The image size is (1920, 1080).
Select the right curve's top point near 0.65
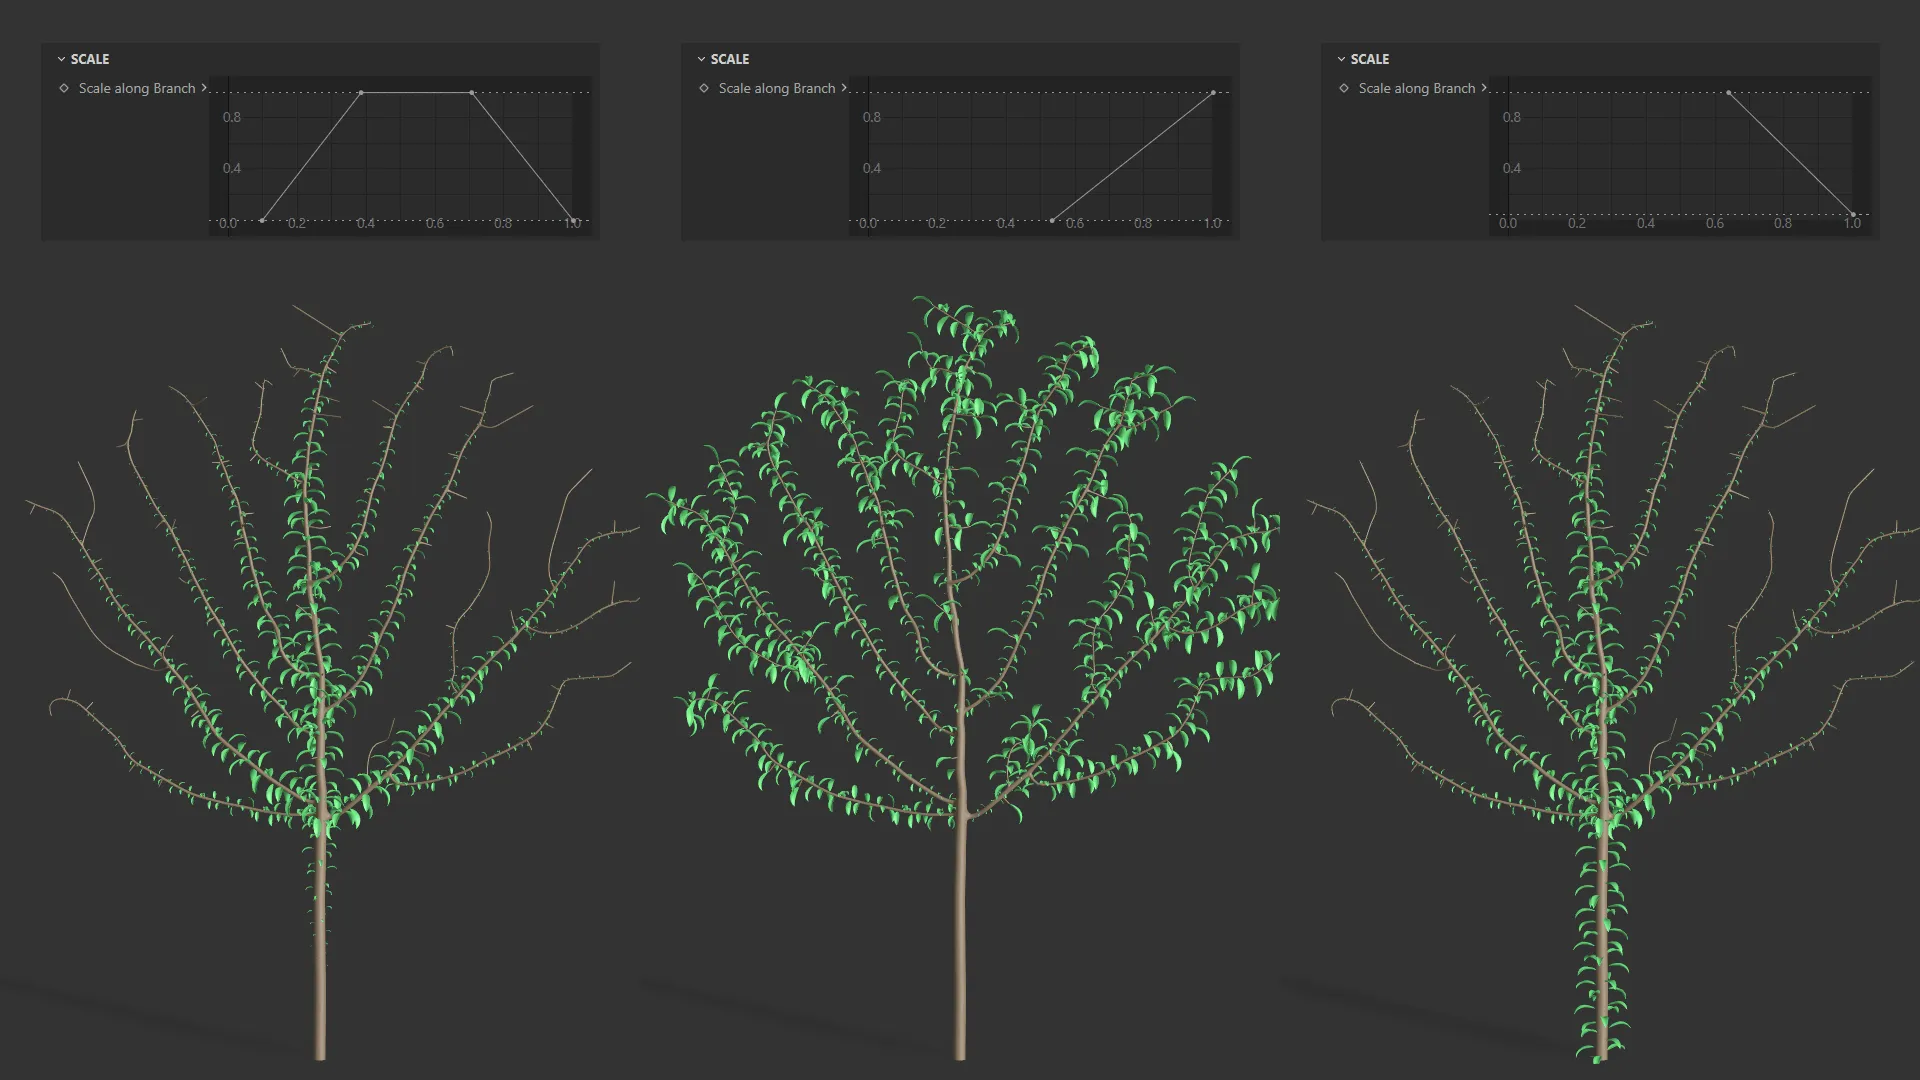(1729, 93)
